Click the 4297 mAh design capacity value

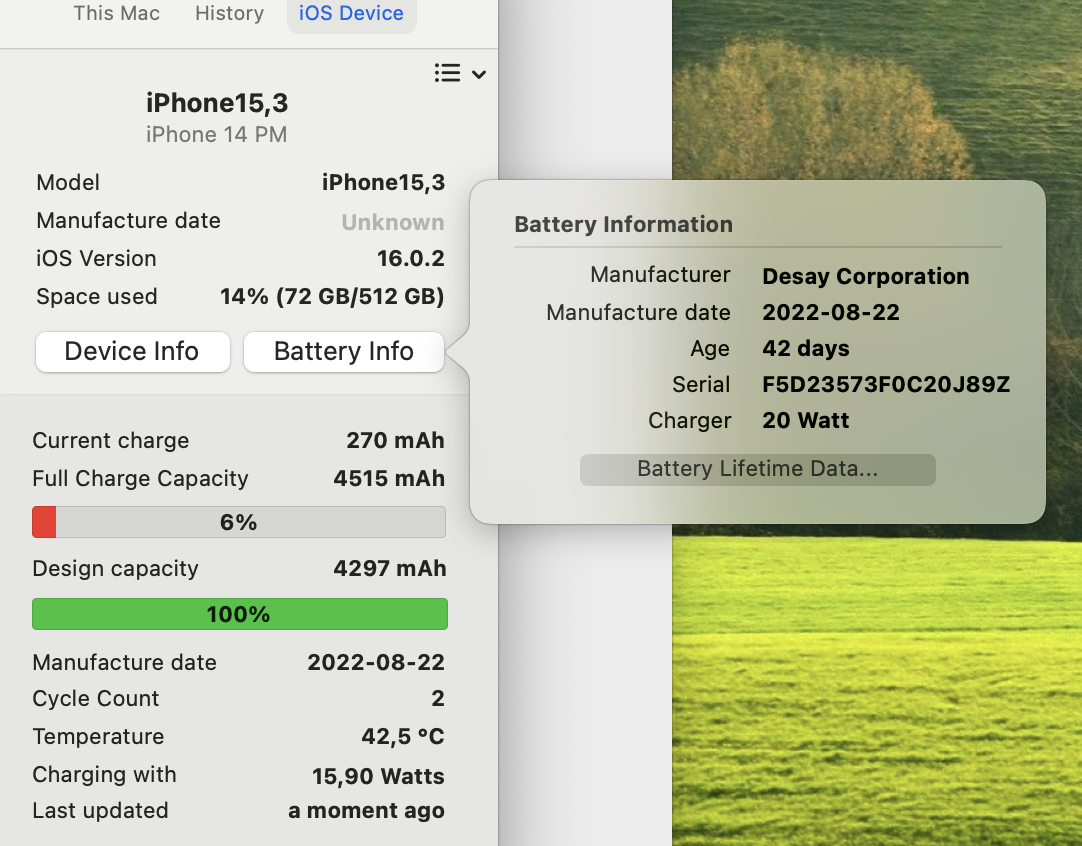[390, 569]
